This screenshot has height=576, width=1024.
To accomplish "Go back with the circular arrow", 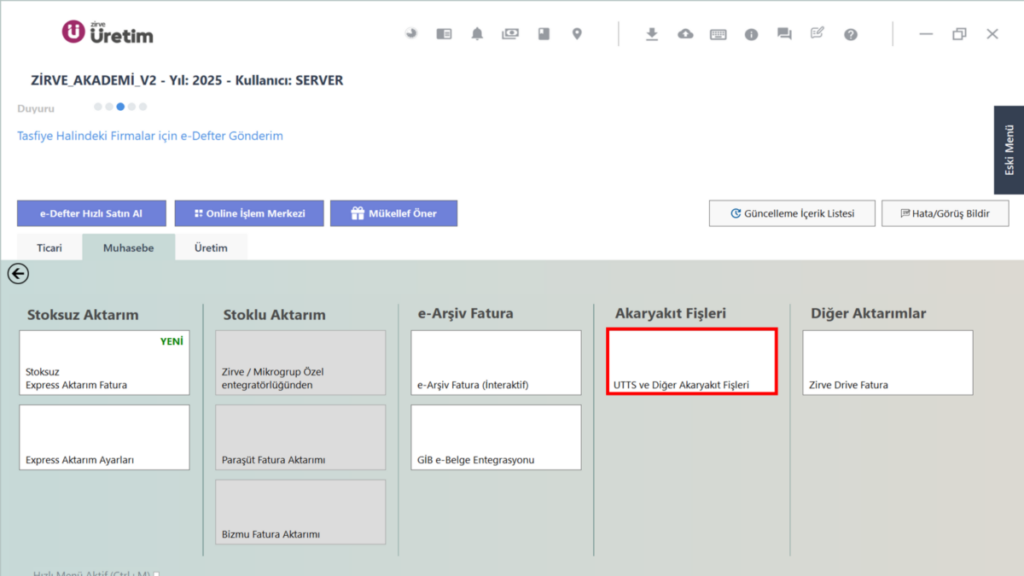I will [18, 274].
